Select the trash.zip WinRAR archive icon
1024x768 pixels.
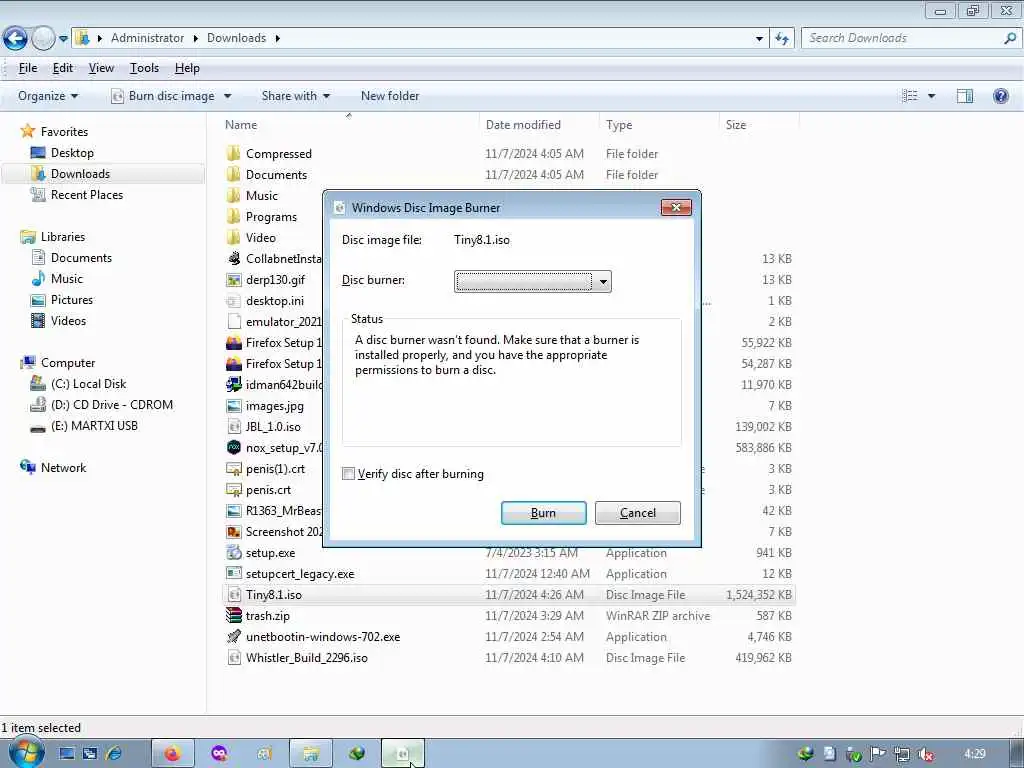point(234,616)
